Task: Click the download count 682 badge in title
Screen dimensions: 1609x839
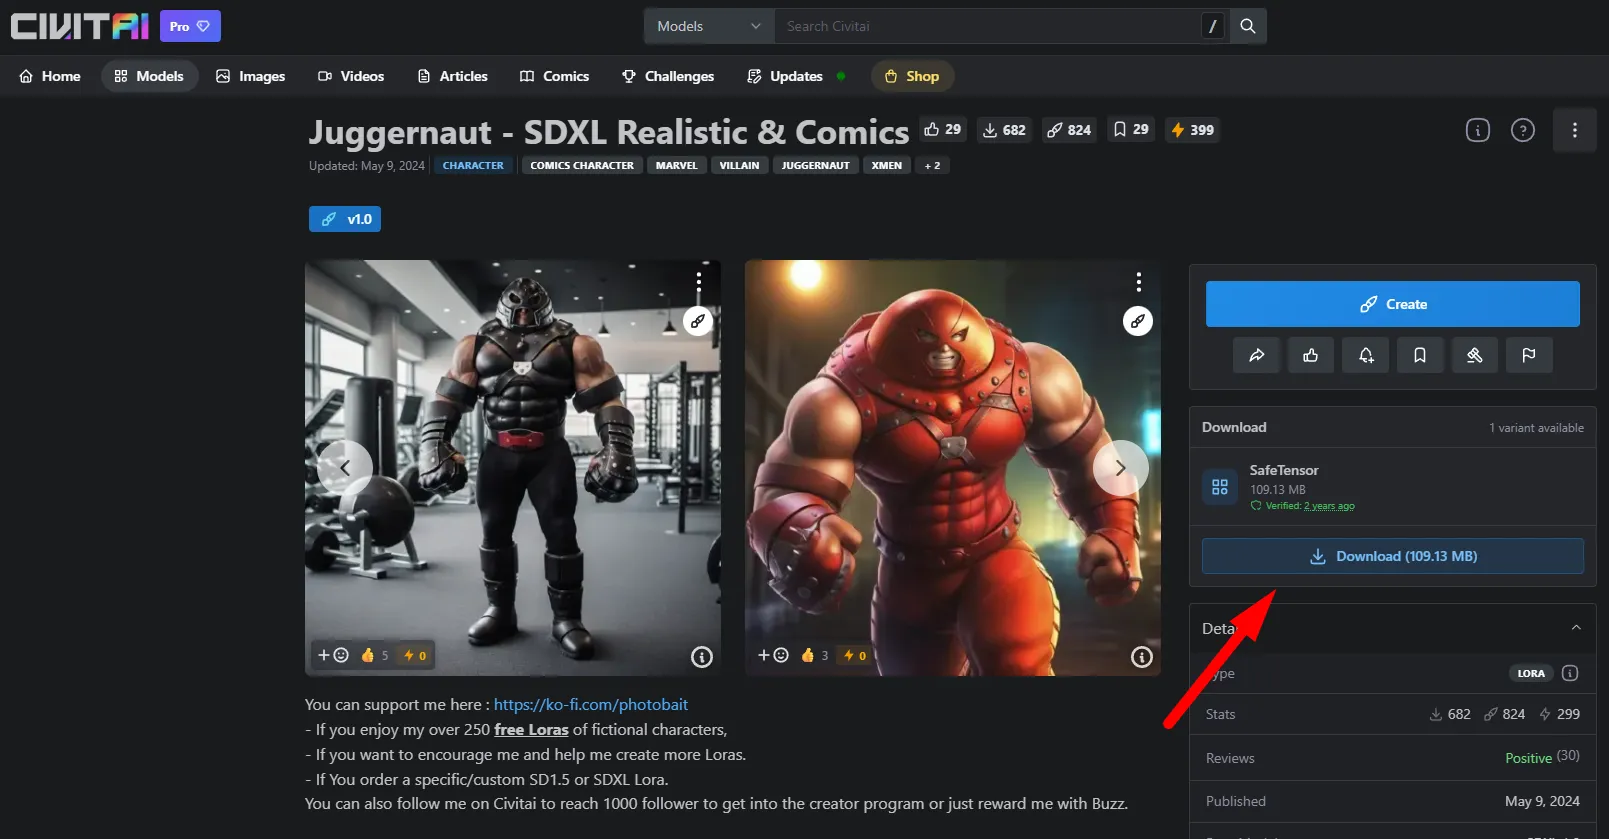Action: pos(1004,130)
